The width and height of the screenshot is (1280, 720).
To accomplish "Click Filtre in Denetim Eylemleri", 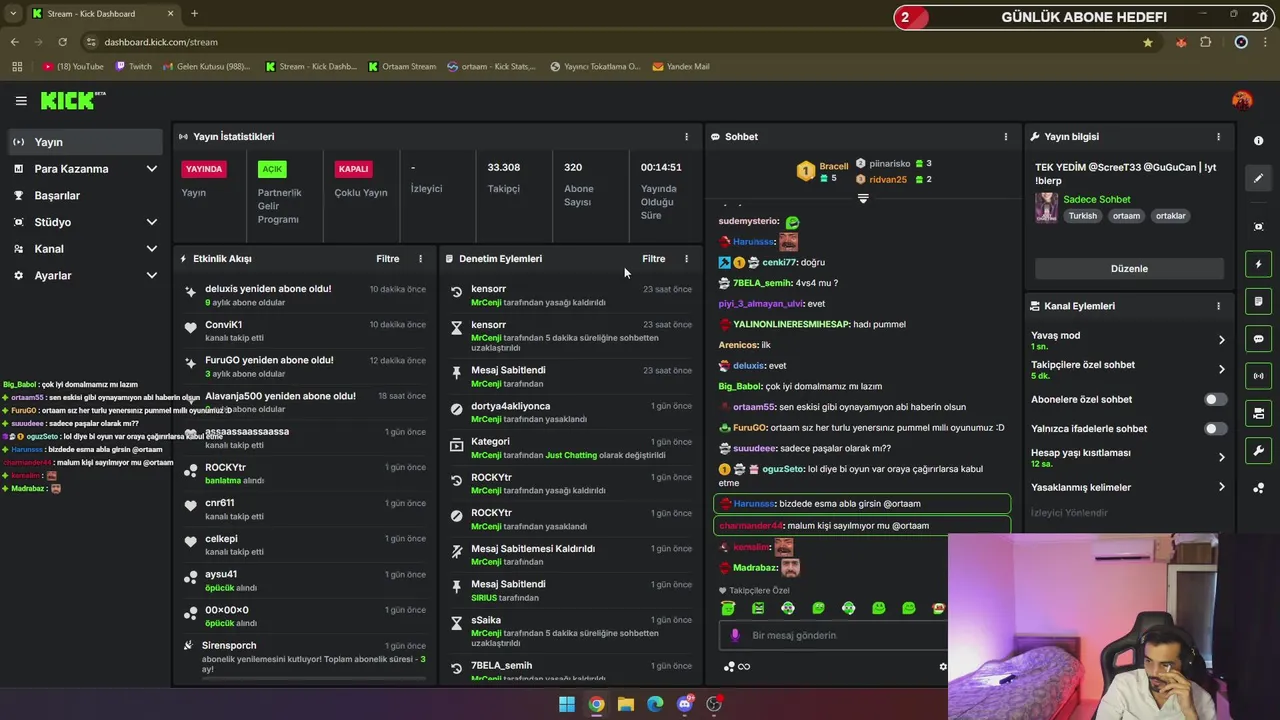I will coord(654,258).
